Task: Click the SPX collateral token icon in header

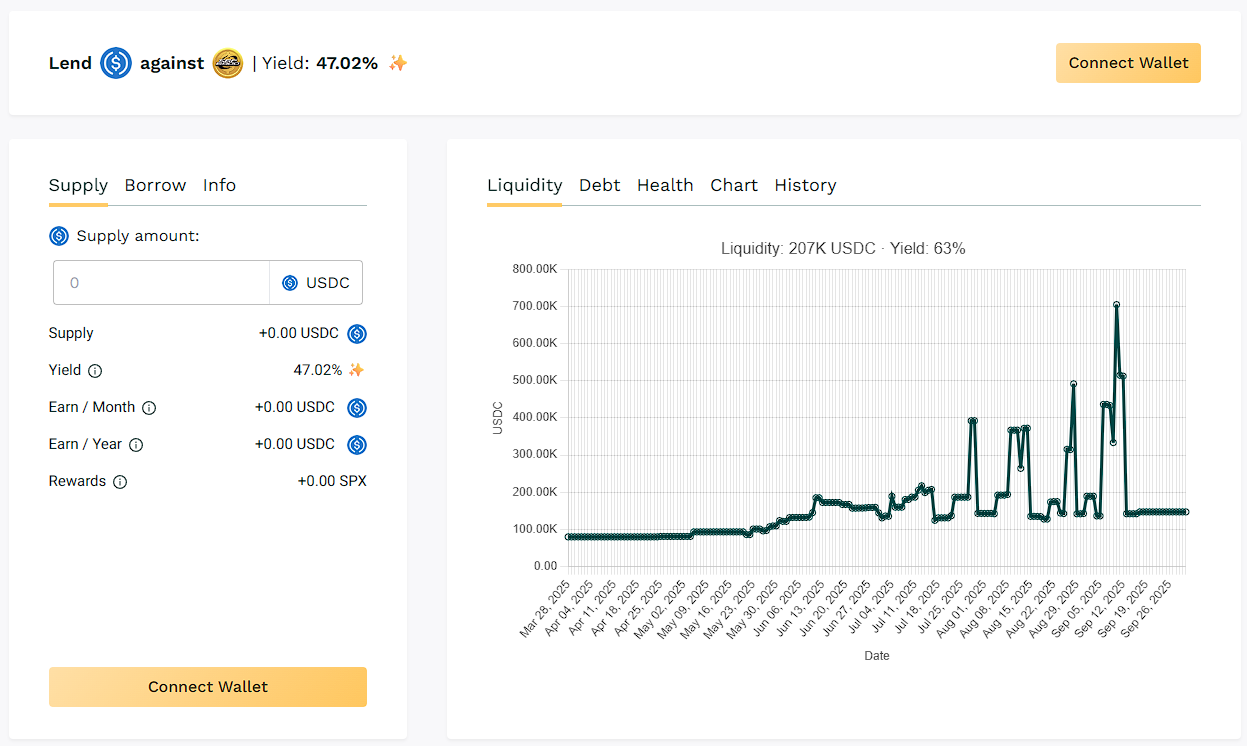Action: 228,63
